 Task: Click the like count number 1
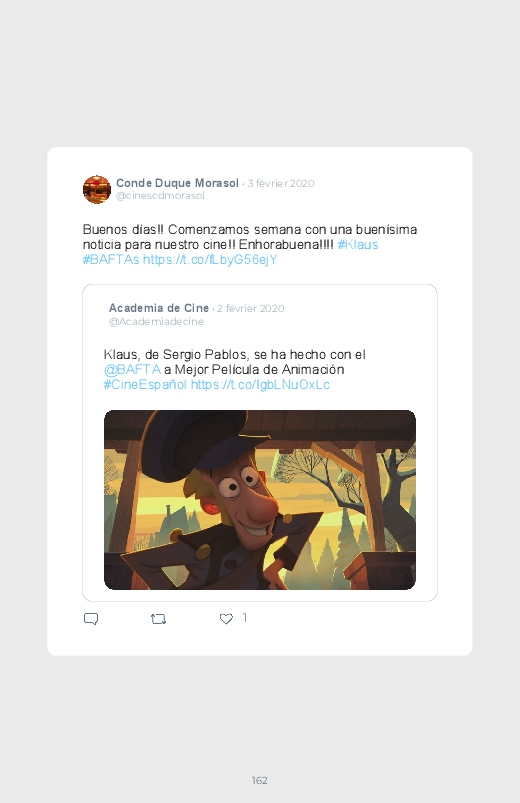(245, 618)
